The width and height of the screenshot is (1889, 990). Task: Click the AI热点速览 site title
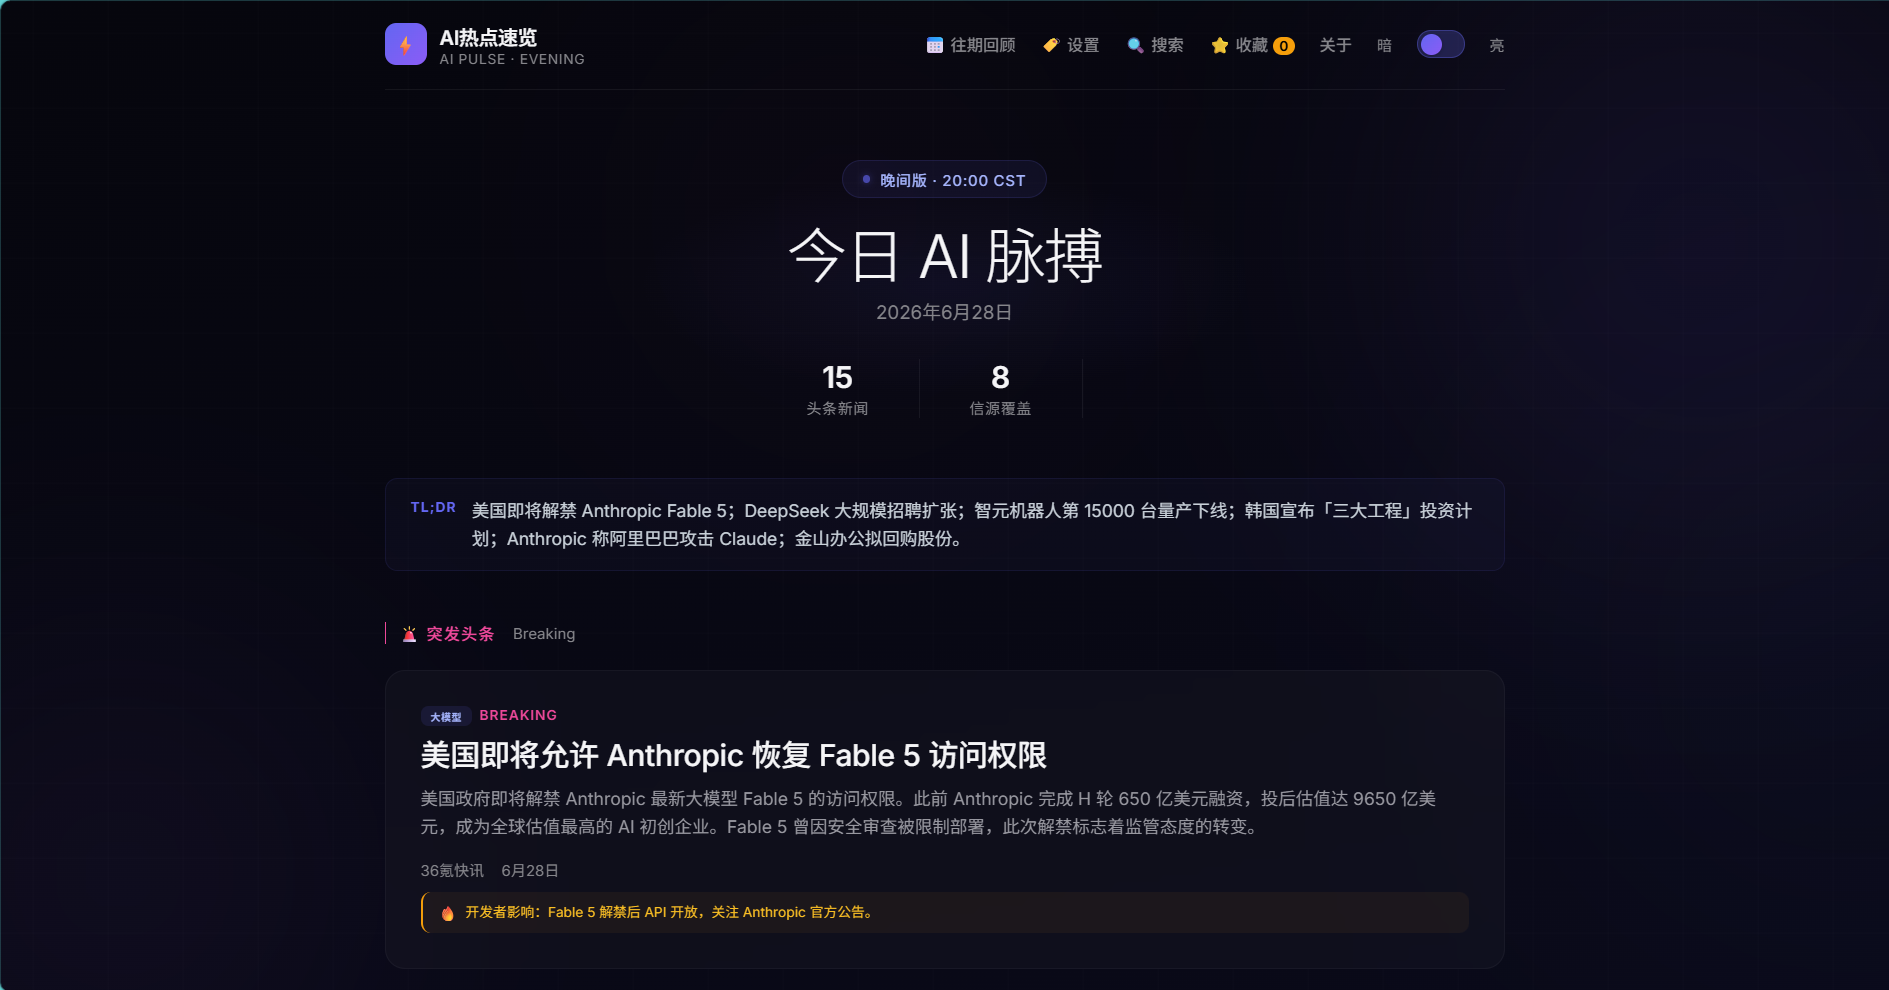(x=488, y=37)
